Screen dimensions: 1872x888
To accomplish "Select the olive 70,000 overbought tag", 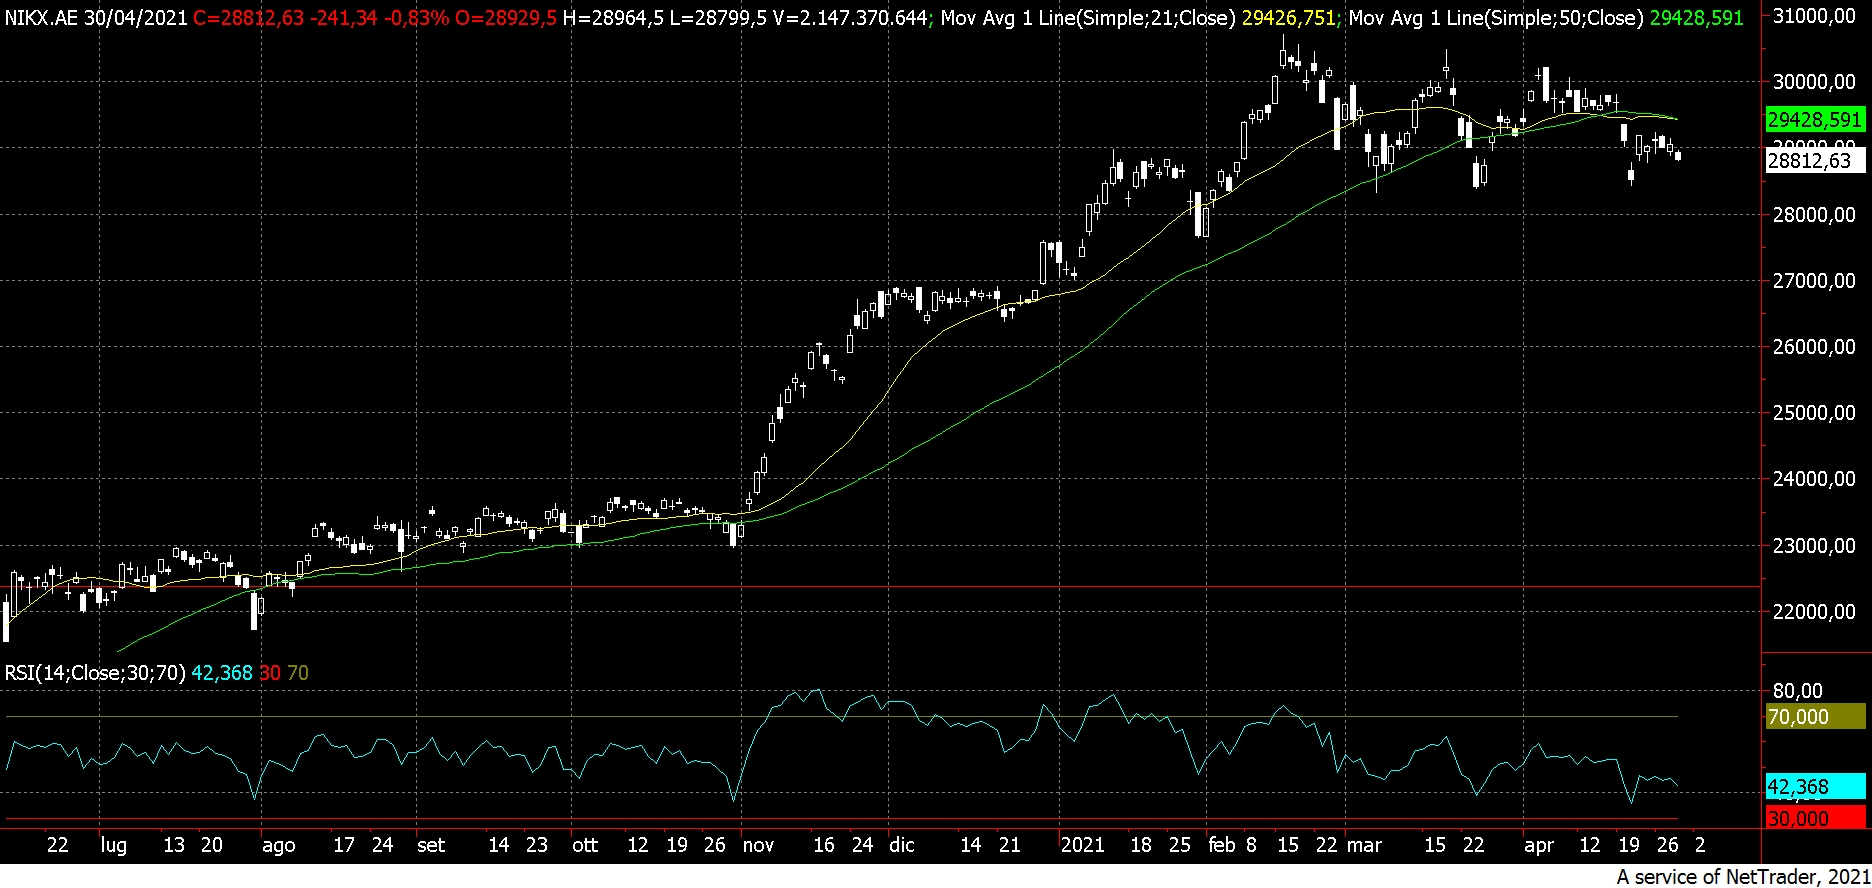I will pyautogui.click(x=1815, y=717).
